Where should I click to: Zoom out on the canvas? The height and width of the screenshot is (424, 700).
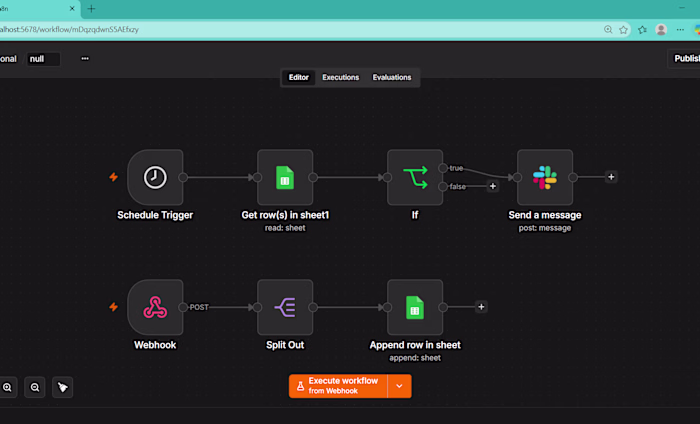[x=35, y=387]
